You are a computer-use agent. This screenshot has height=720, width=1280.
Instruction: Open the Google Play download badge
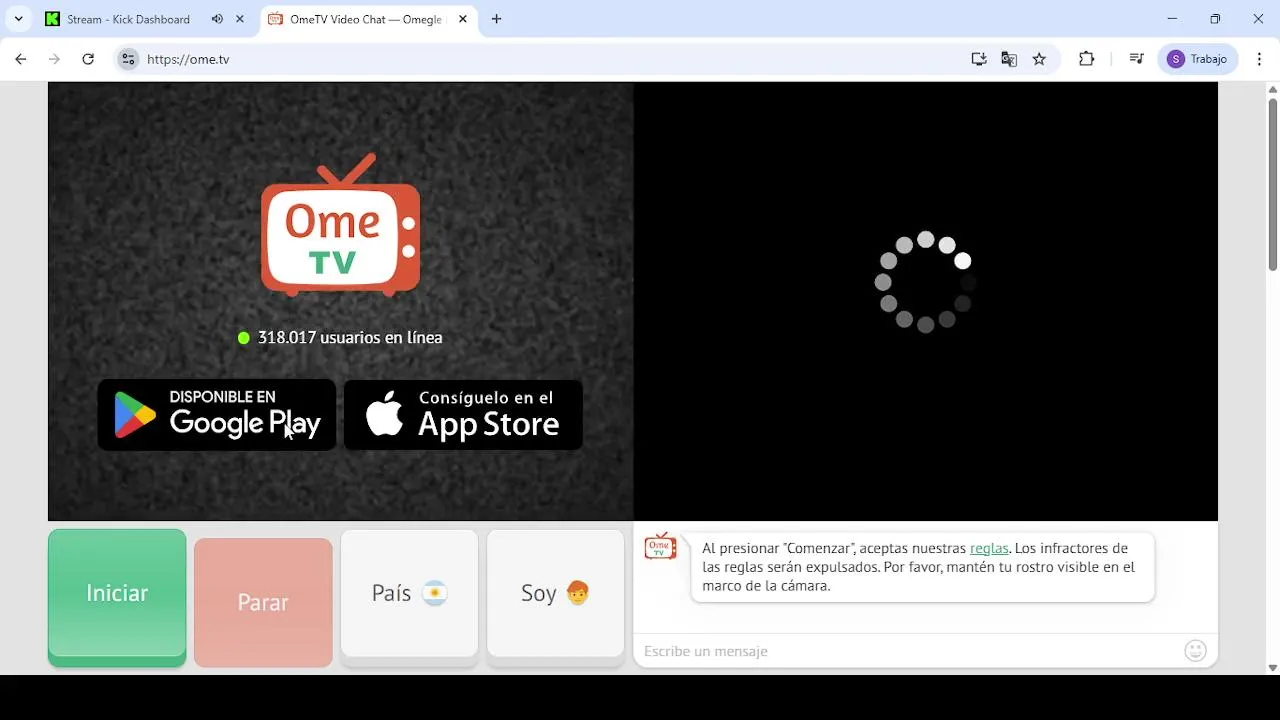pyautogui.click(x=217, y=414)
